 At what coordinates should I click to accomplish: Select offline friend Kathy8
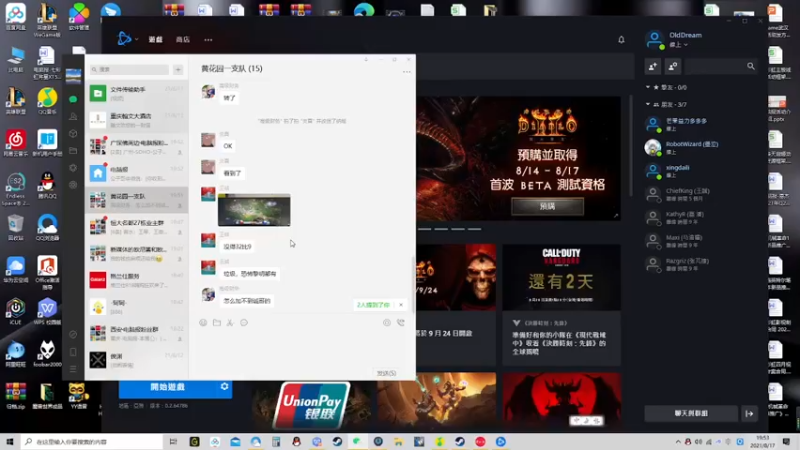tap(699, 218)
